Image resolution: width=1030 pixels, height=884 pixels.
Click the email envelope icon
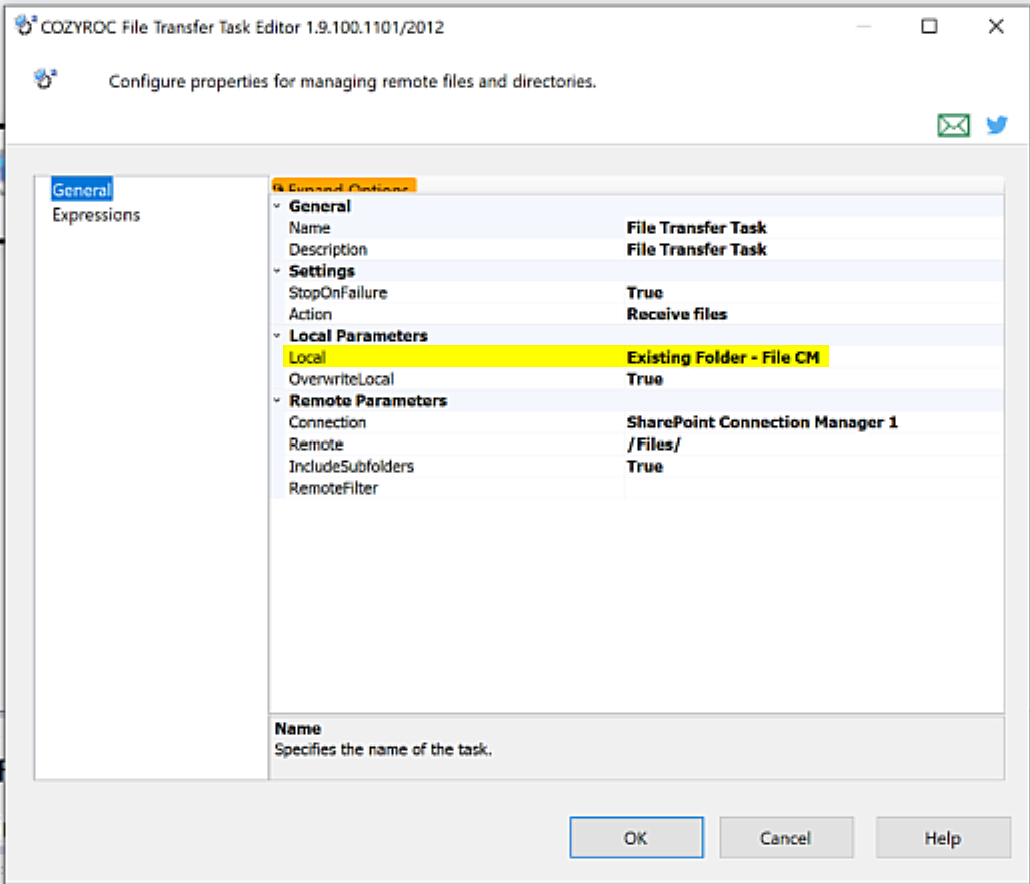click(953, 125)
